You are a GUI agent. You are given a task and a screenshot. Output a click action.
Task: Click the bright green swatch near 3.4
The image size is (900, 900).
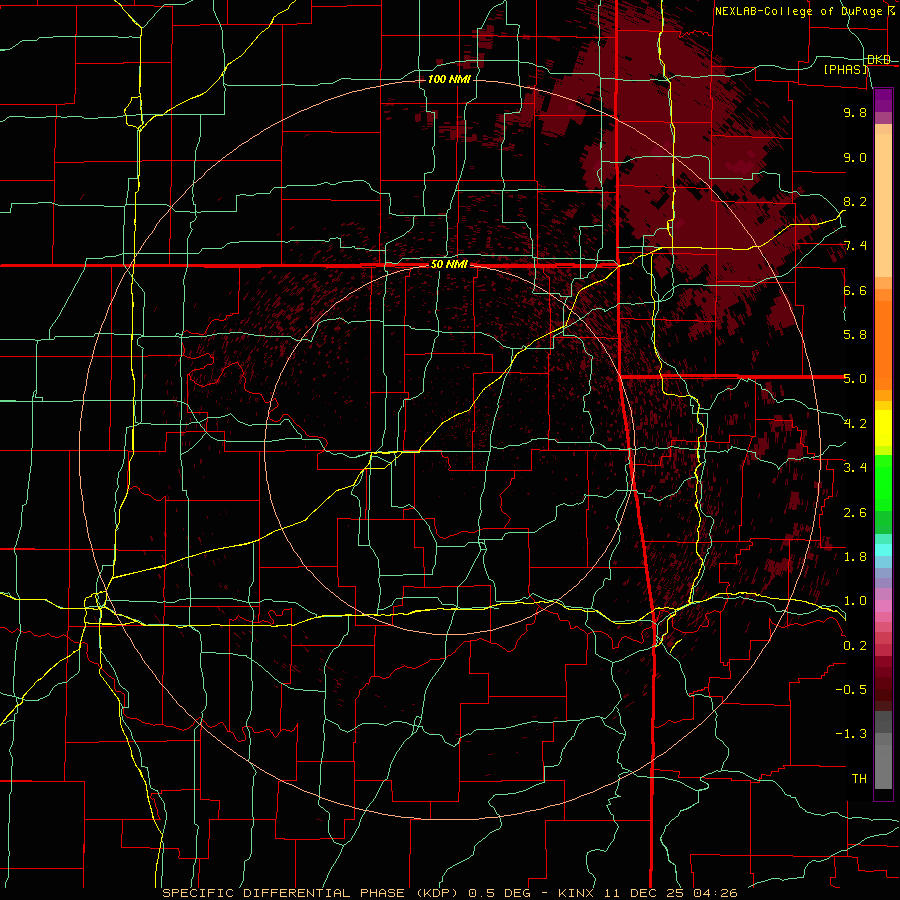pyautogui.click(x=883, y=483)
